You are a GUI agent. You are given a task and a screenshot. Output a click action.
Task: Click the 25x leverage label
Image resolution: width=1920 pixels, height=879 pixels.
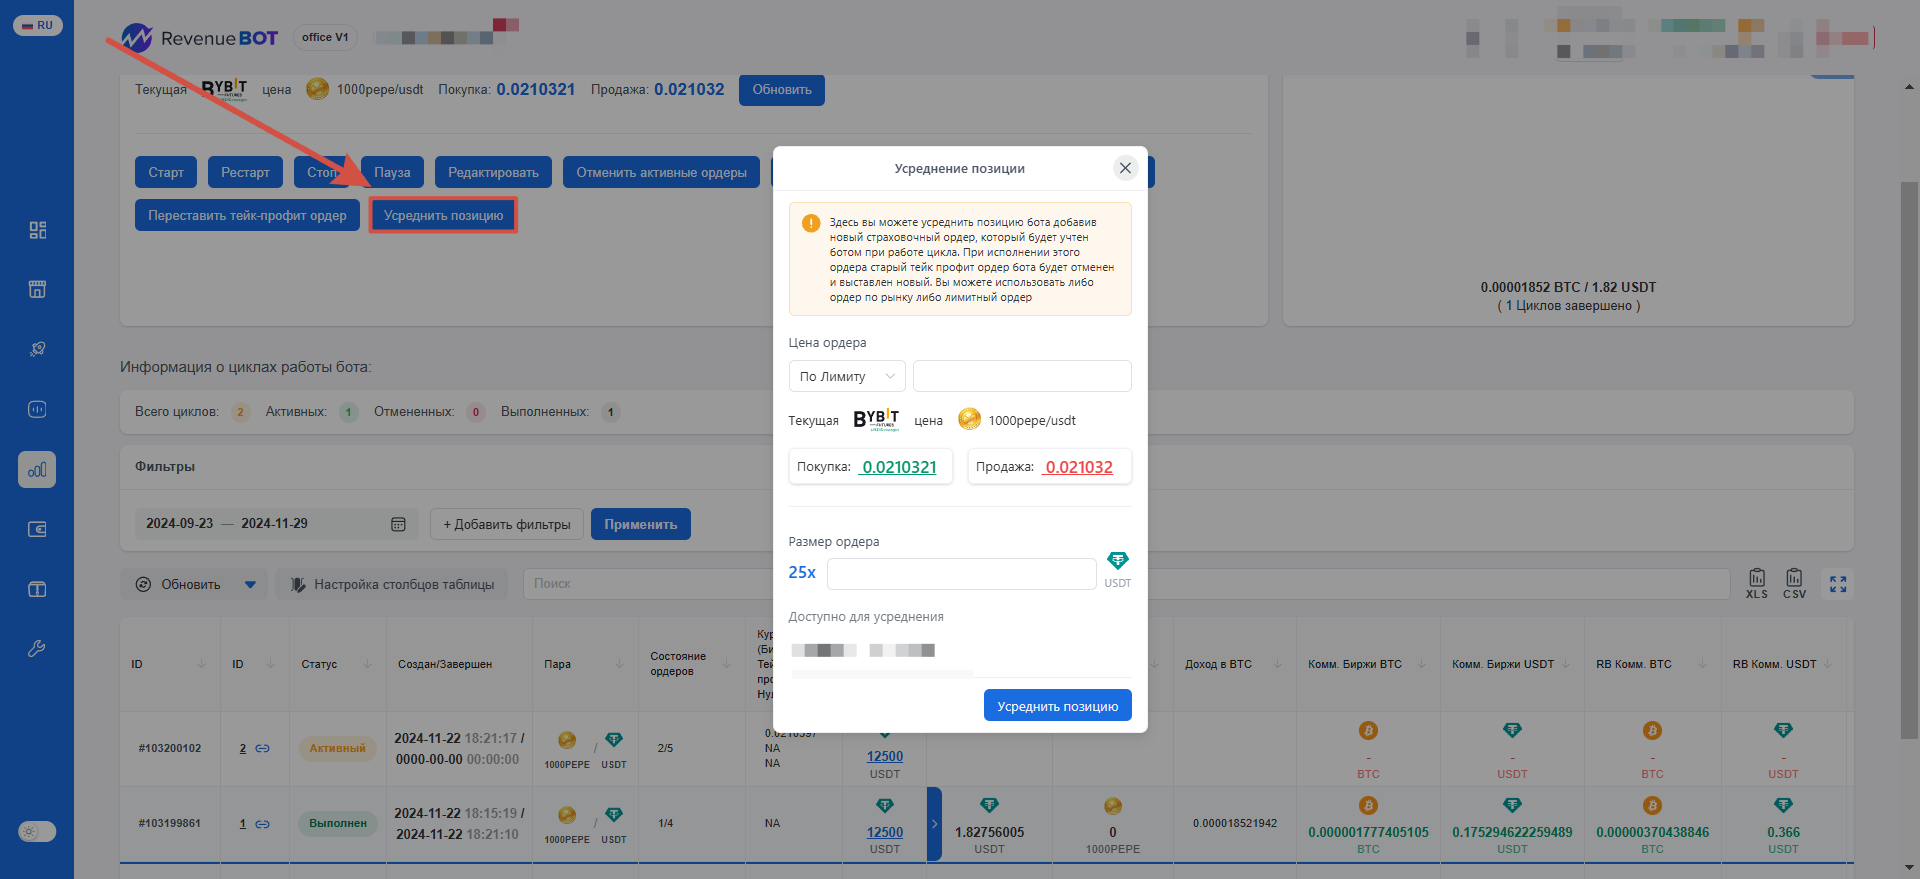pos(802,572)
